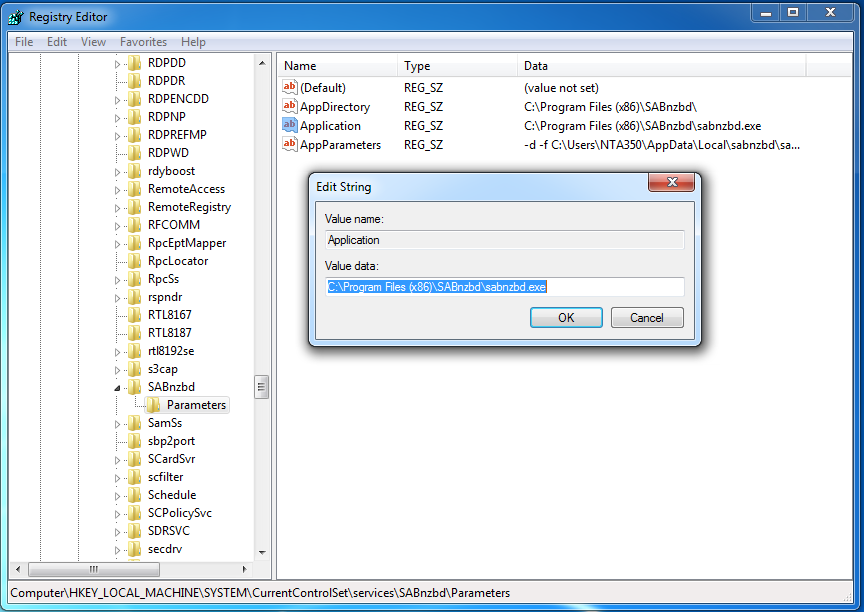
Task: Click the SABnzbd folder icon
Action: [134, 387]
